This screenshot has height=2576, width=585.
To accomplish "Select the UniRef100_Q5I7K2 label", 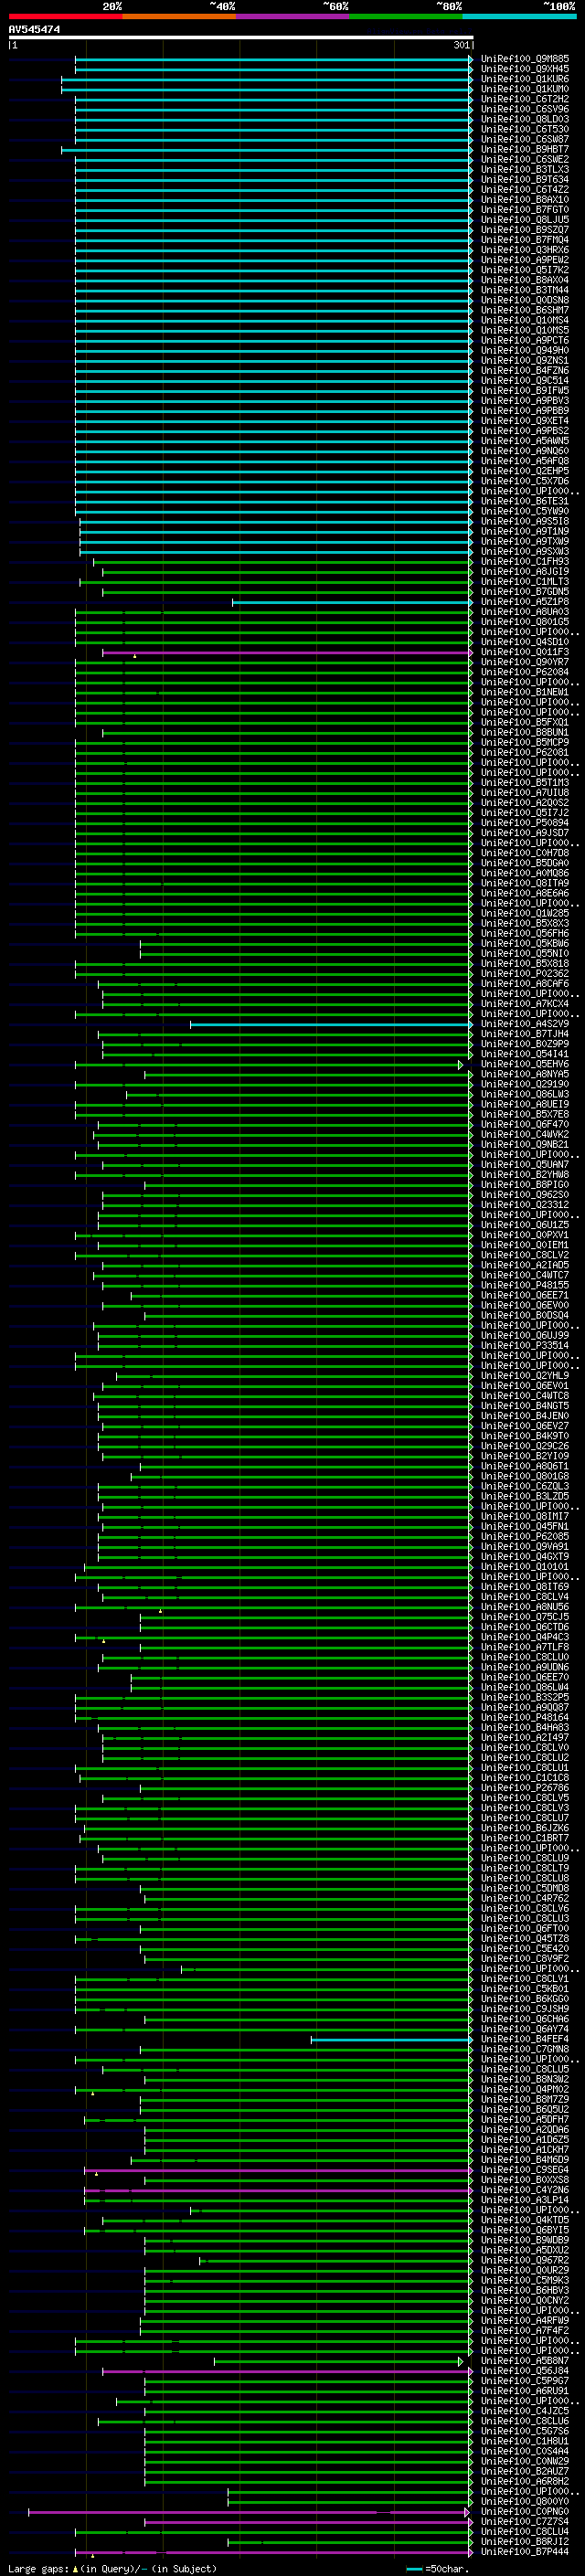I will (524, 270).
